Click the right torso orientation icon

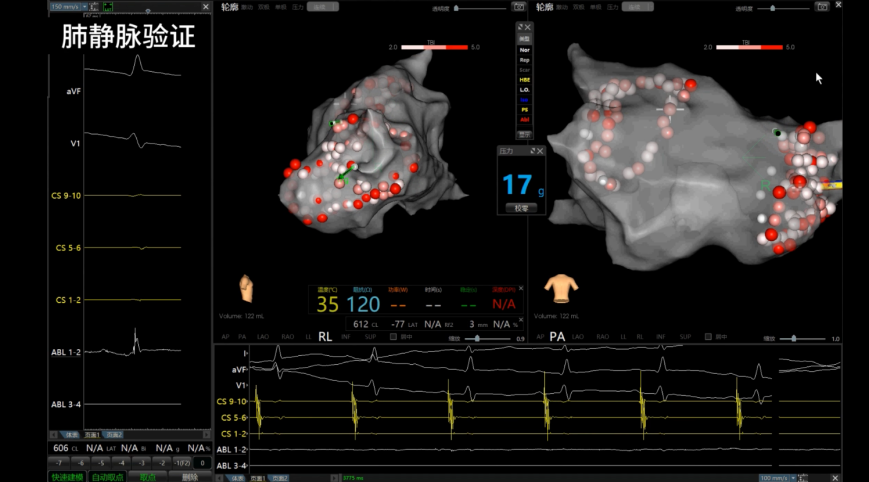coord(562,289)
